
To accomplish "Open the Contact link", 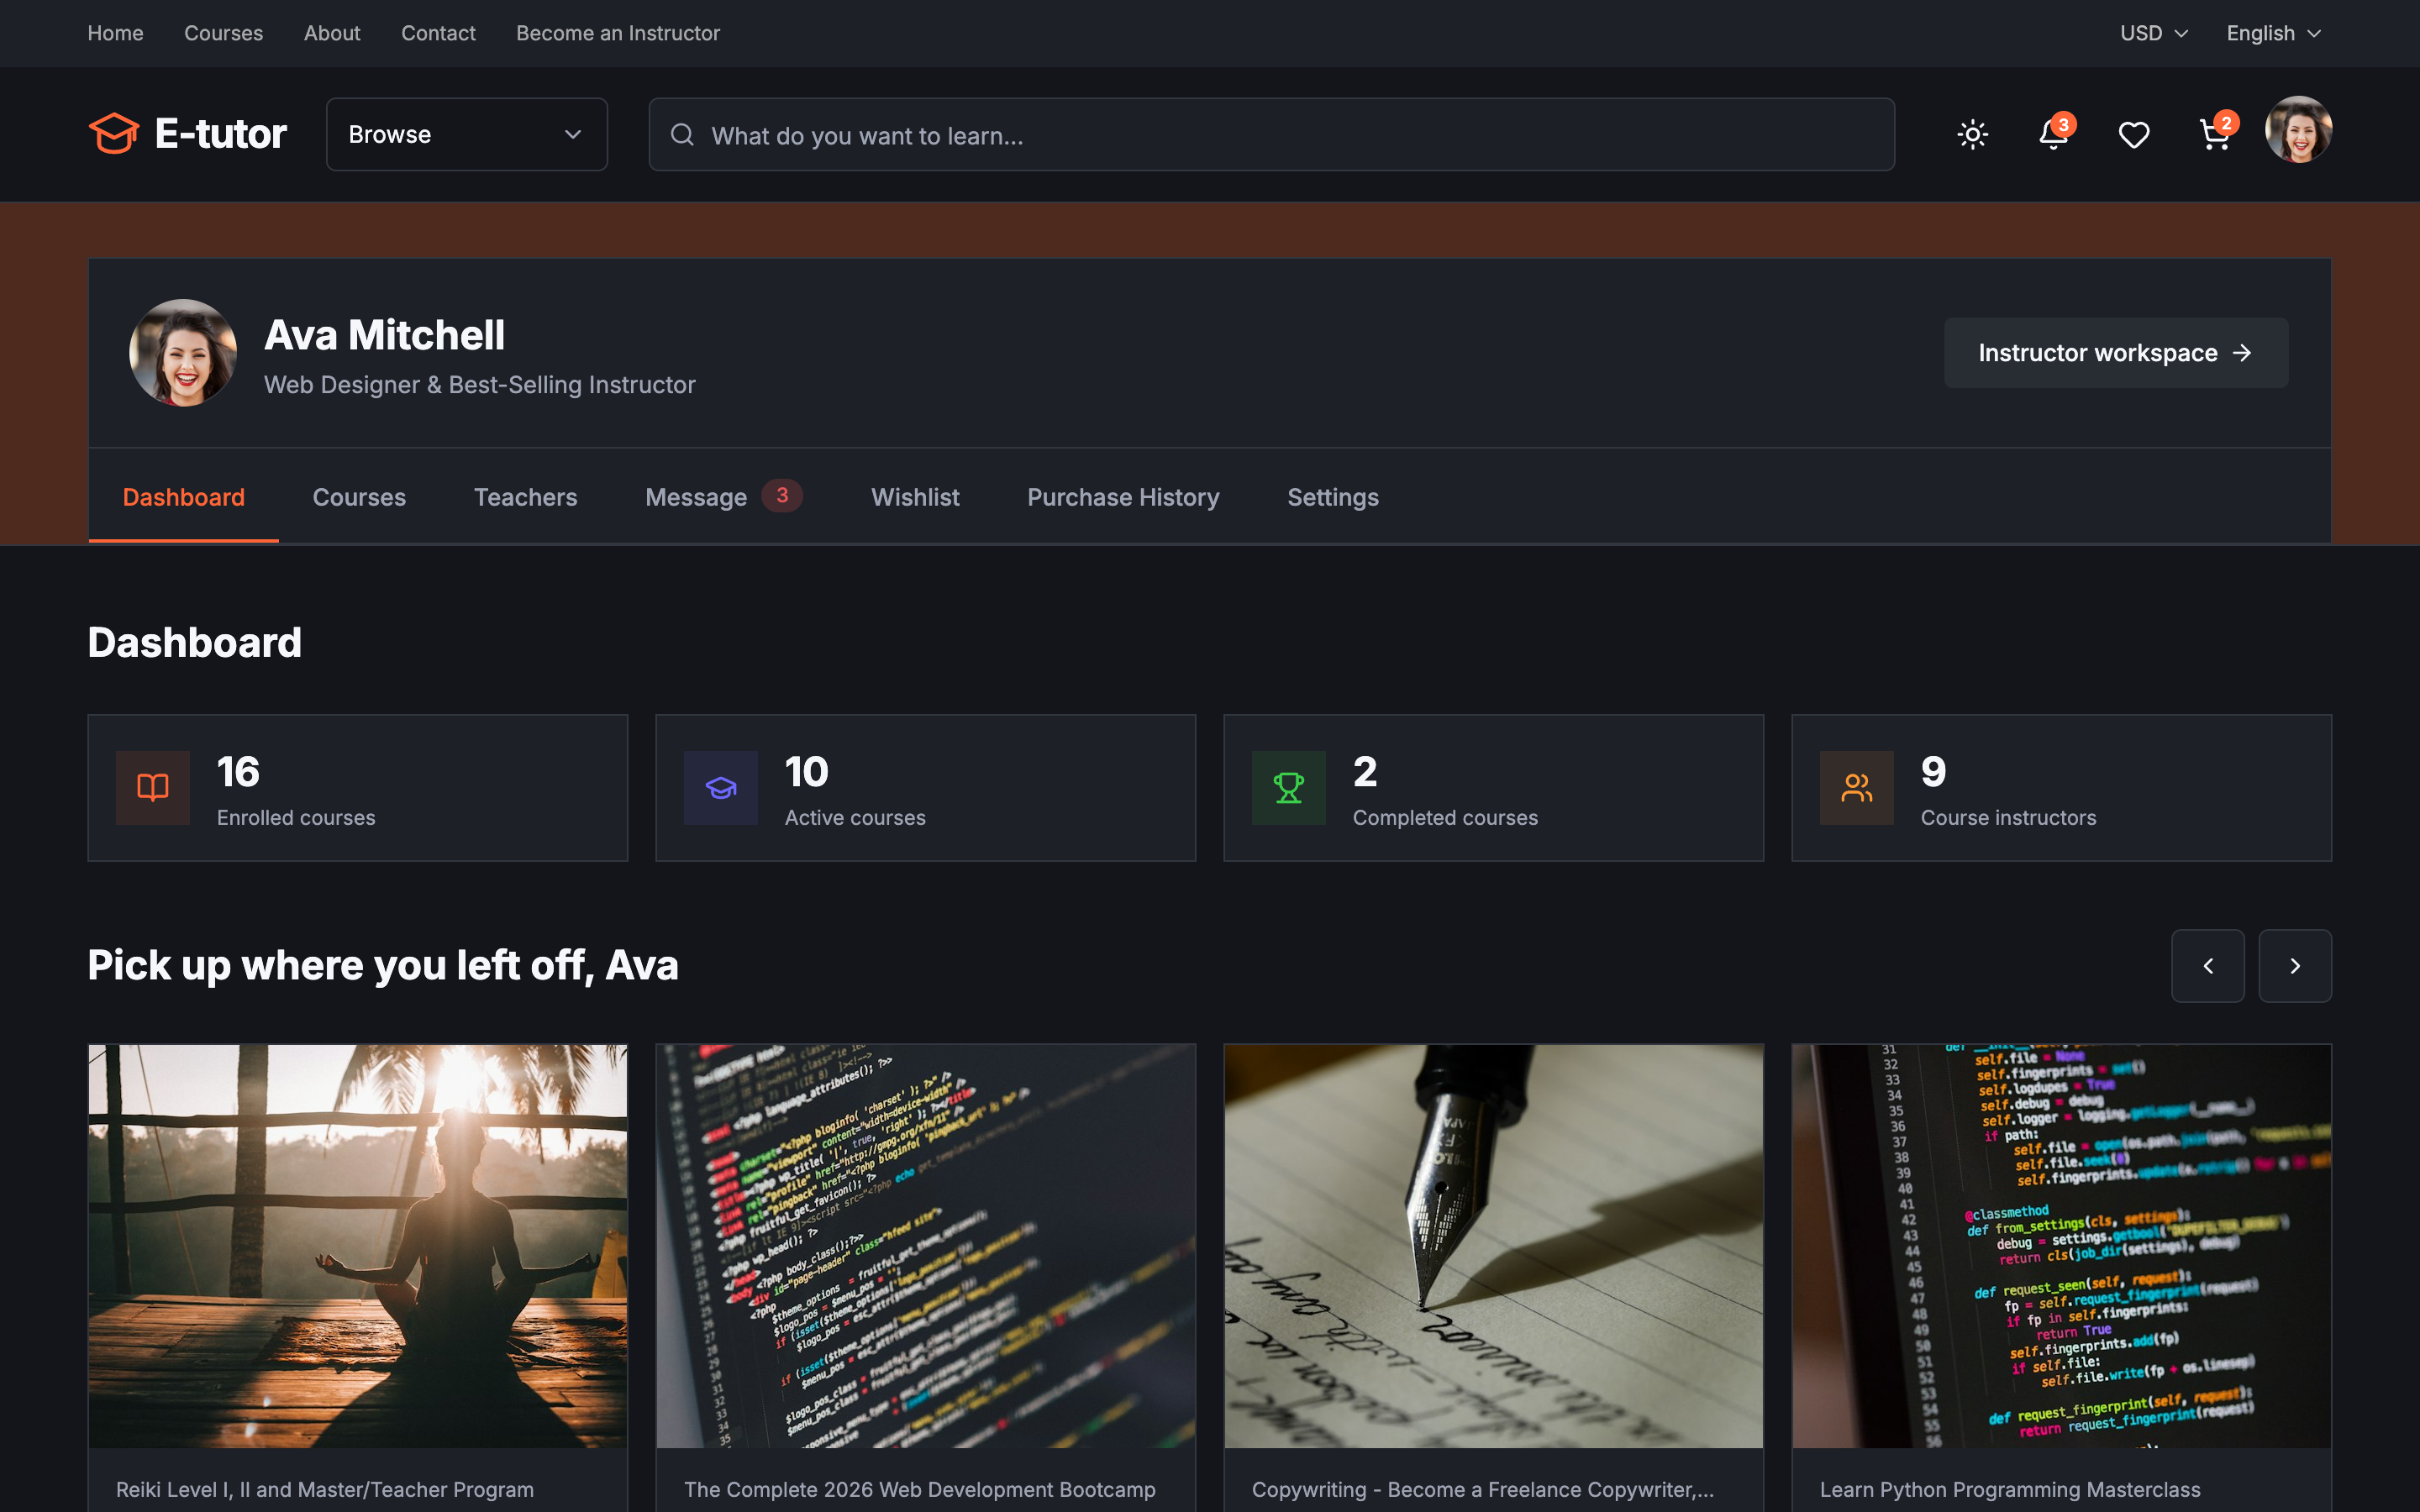I will click(438, 33).
